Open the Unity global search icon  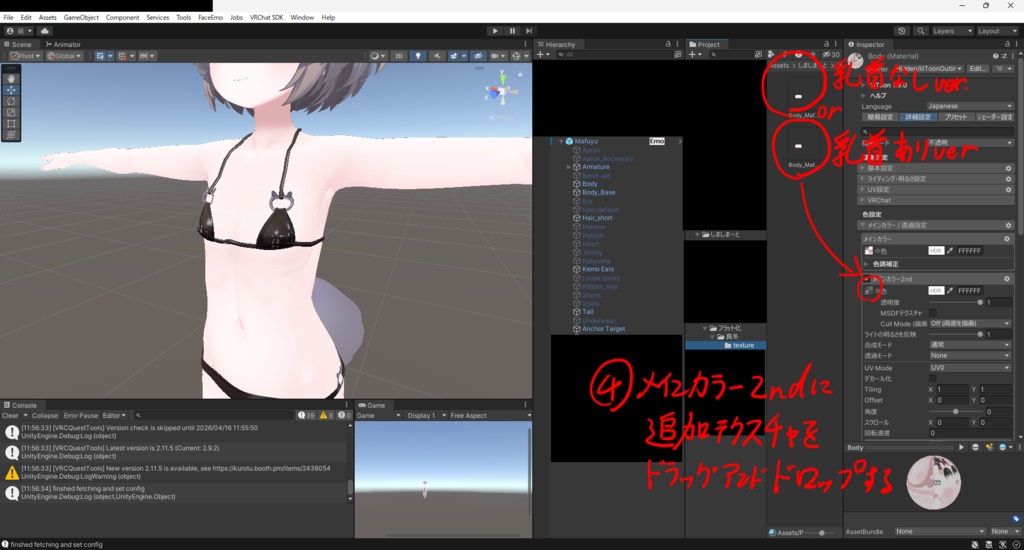point(921,31)
